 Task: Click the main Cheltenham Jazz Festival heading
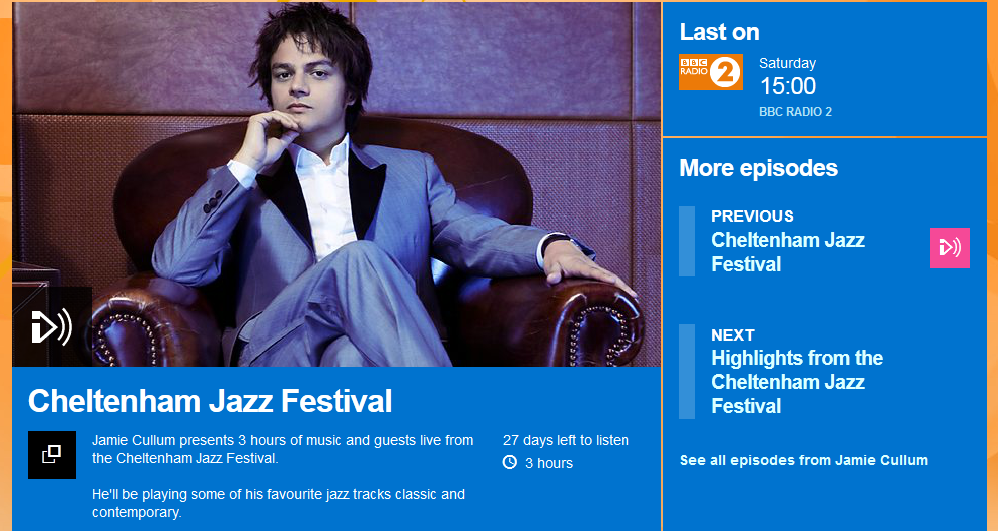(210, 401)
